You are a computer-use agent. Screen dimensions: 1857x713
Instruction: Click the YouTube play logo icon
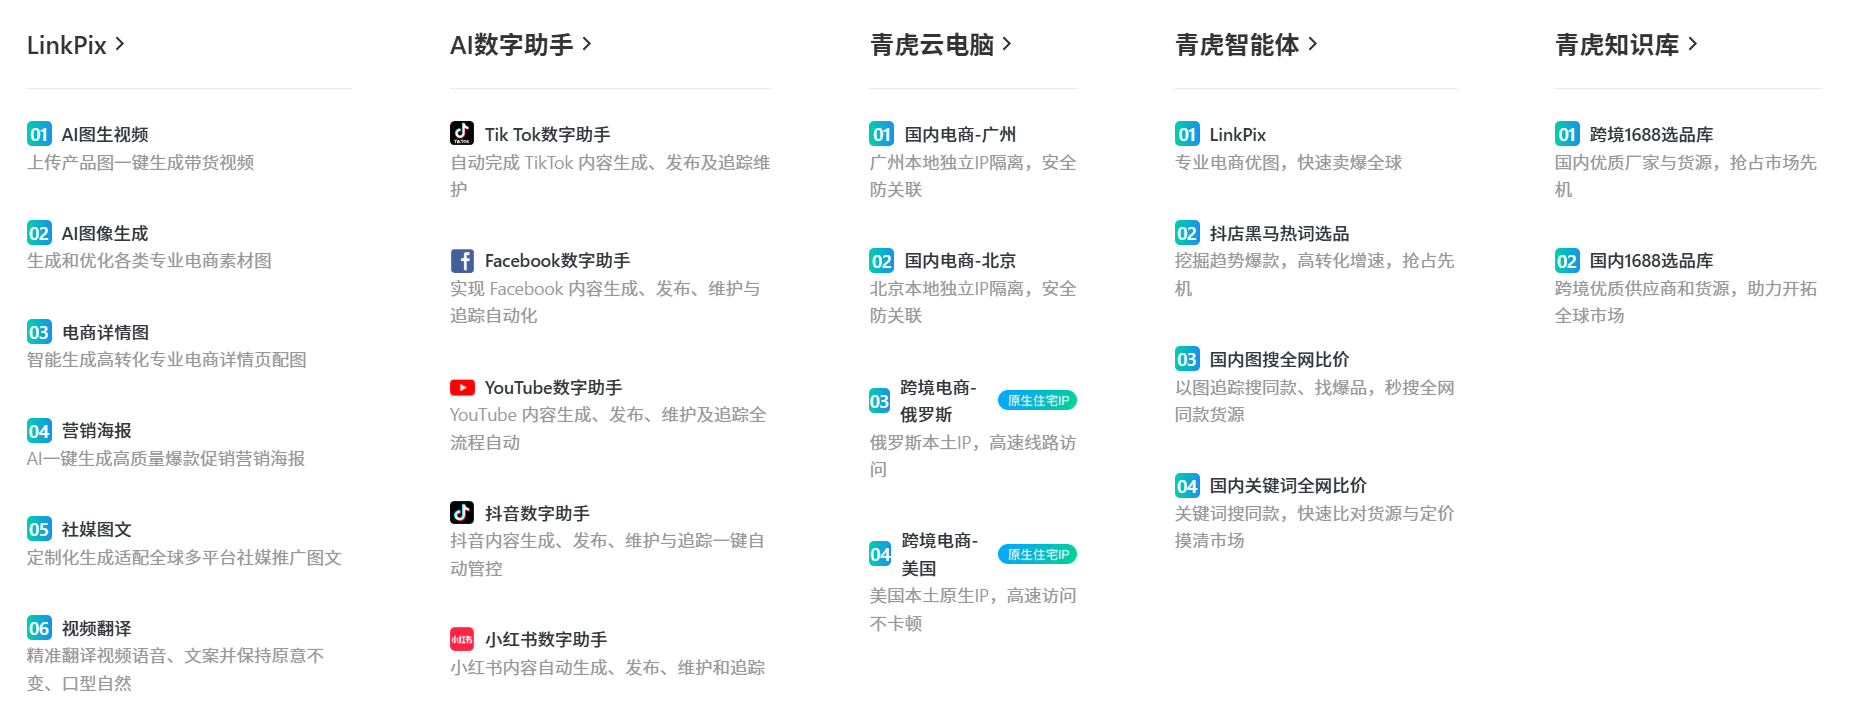click(461, 387)
